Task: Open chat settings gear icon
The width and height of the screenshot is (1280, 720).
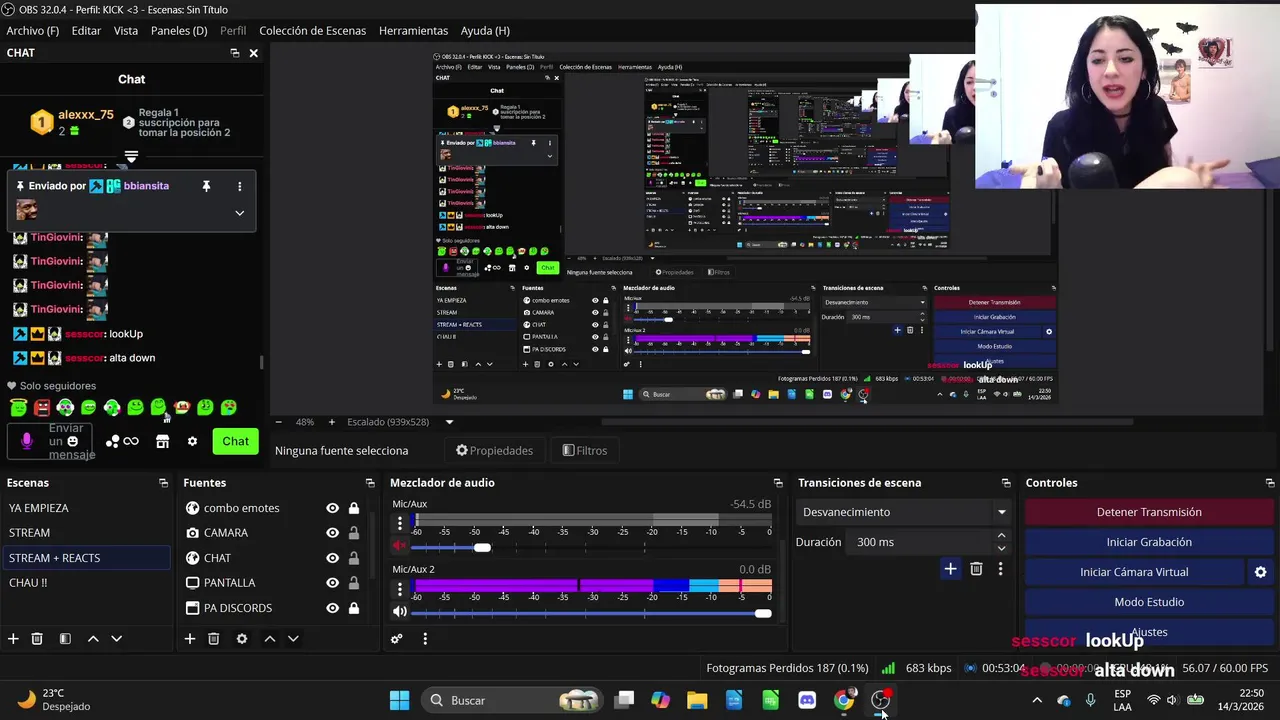Action: (x=192, y=441)
